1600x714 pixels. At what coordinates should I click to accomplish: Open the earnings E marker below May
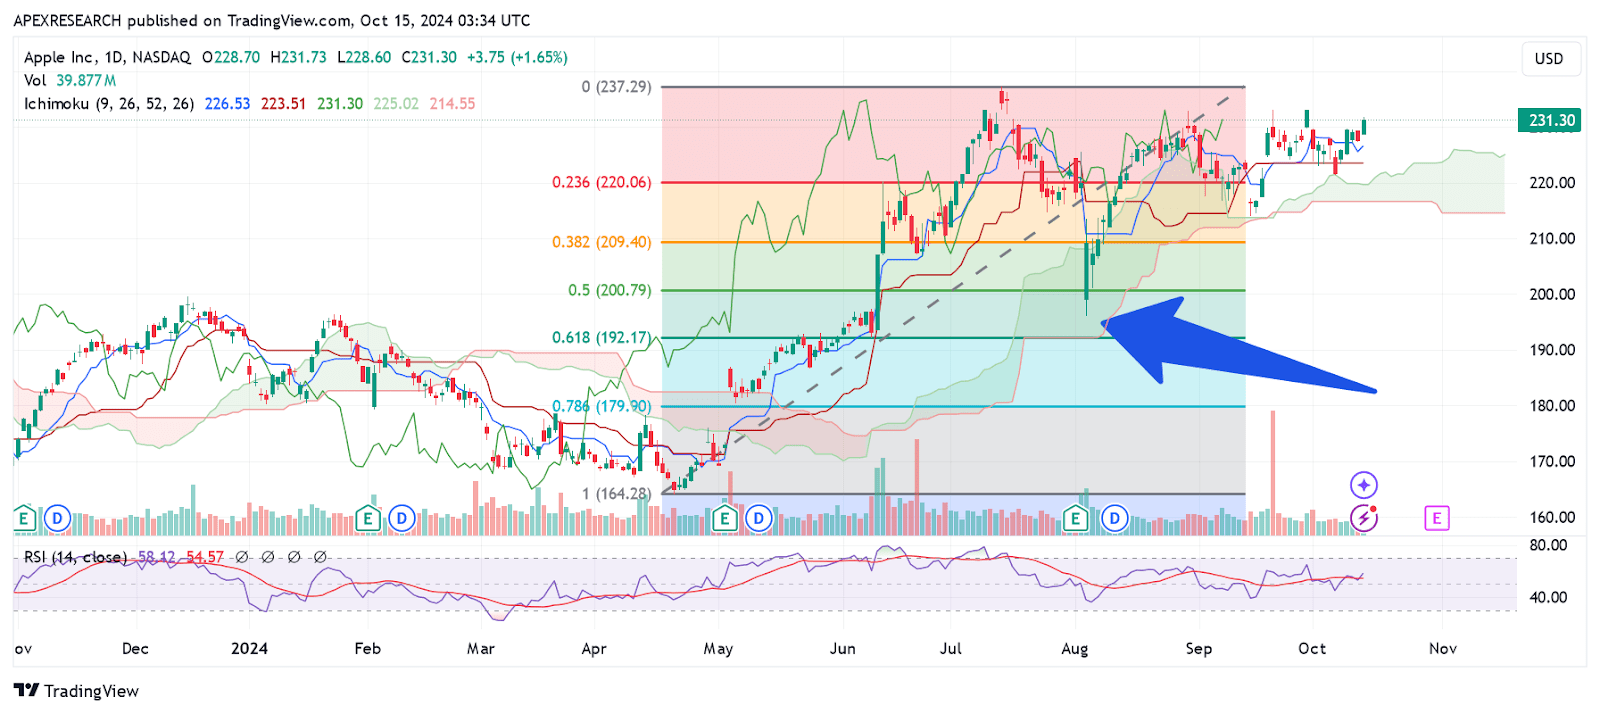(x=725, y=518)
